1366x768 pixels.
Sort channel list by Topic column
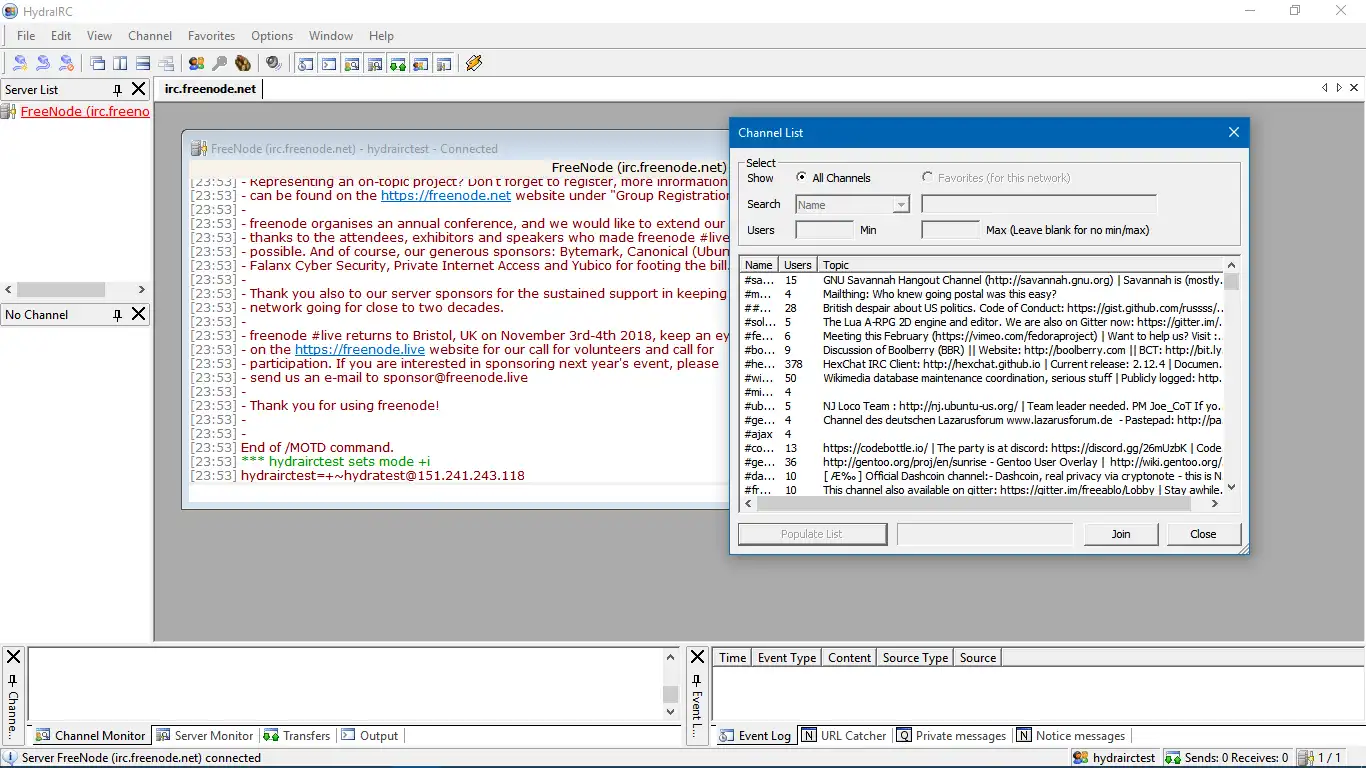click(1021, 265)
